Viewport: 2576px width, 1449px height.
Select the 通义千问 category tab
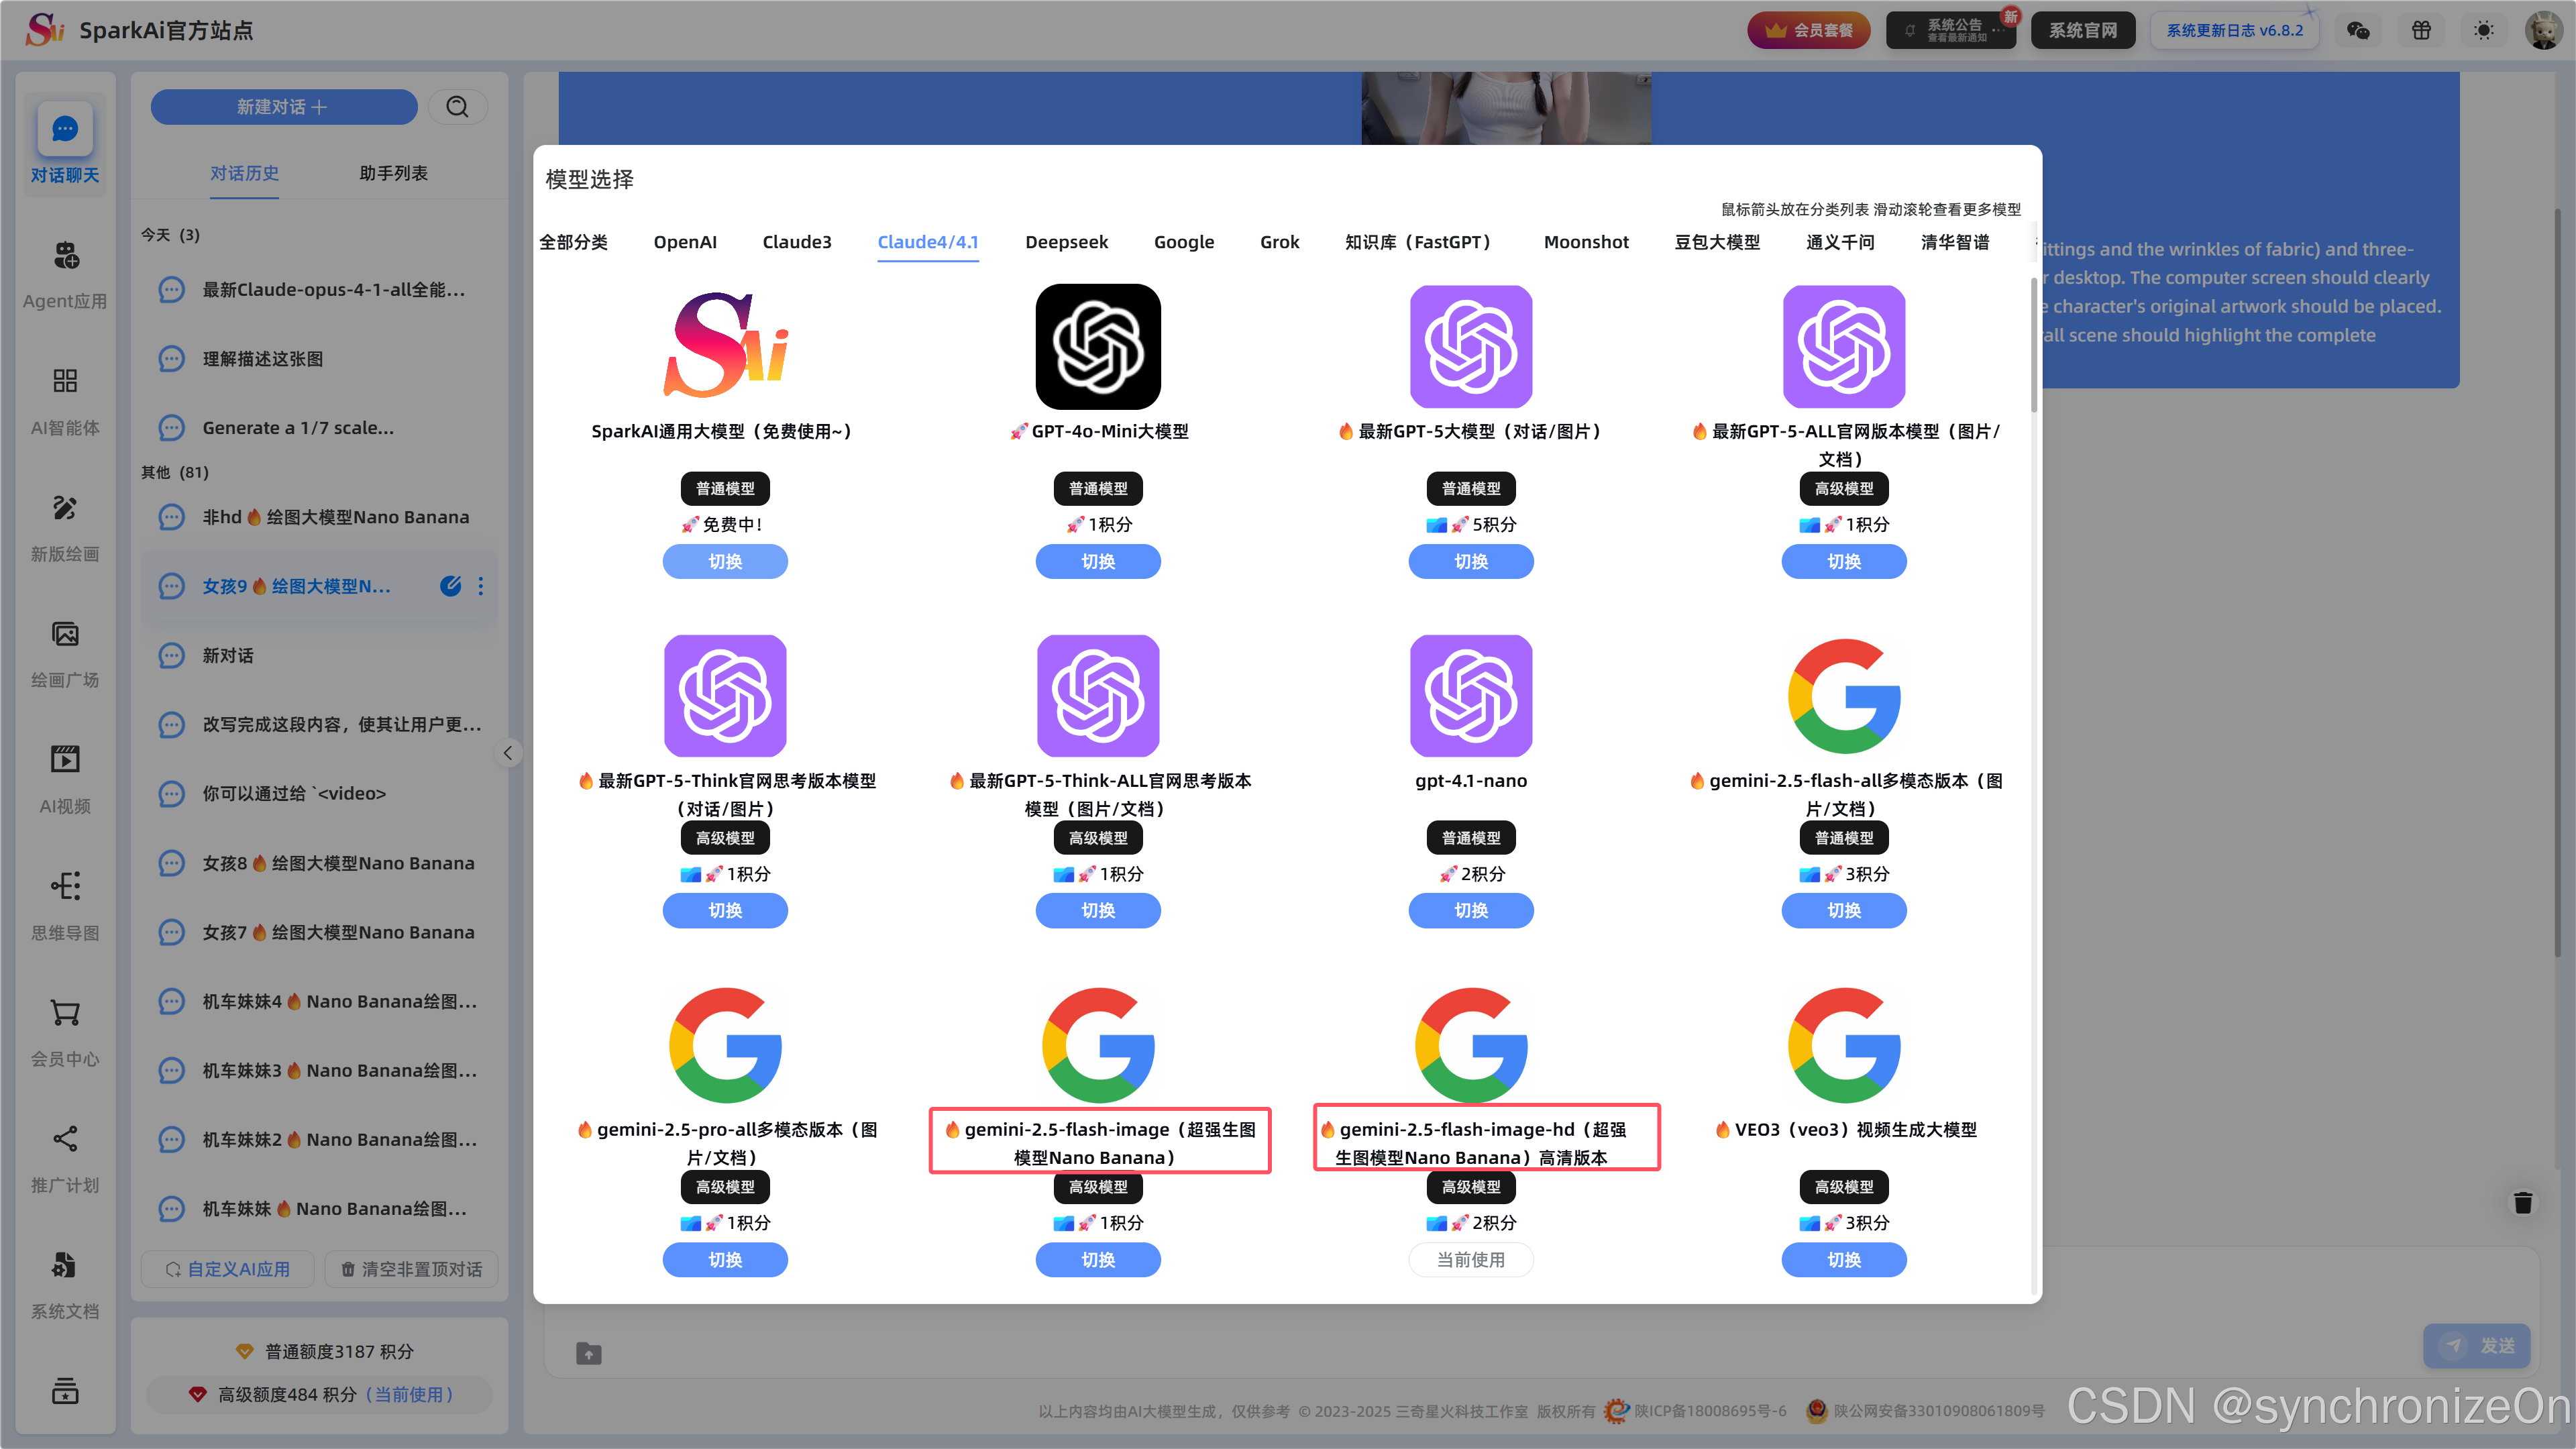coord(1840,242)
